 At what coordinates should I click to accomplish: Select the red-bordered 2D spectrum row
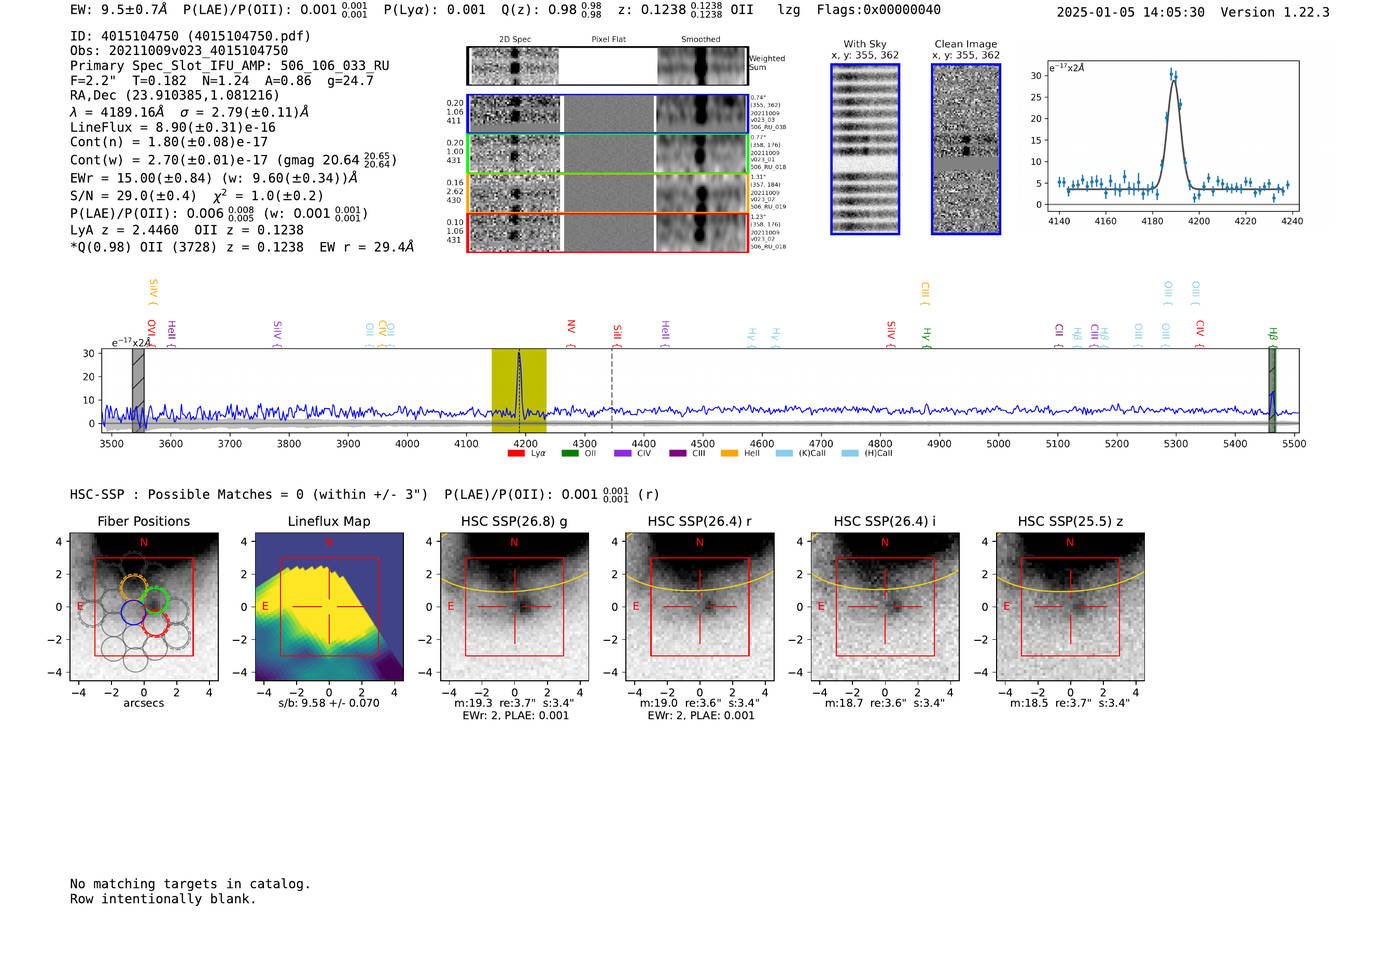pyautogui.click(x=607, y=232)
